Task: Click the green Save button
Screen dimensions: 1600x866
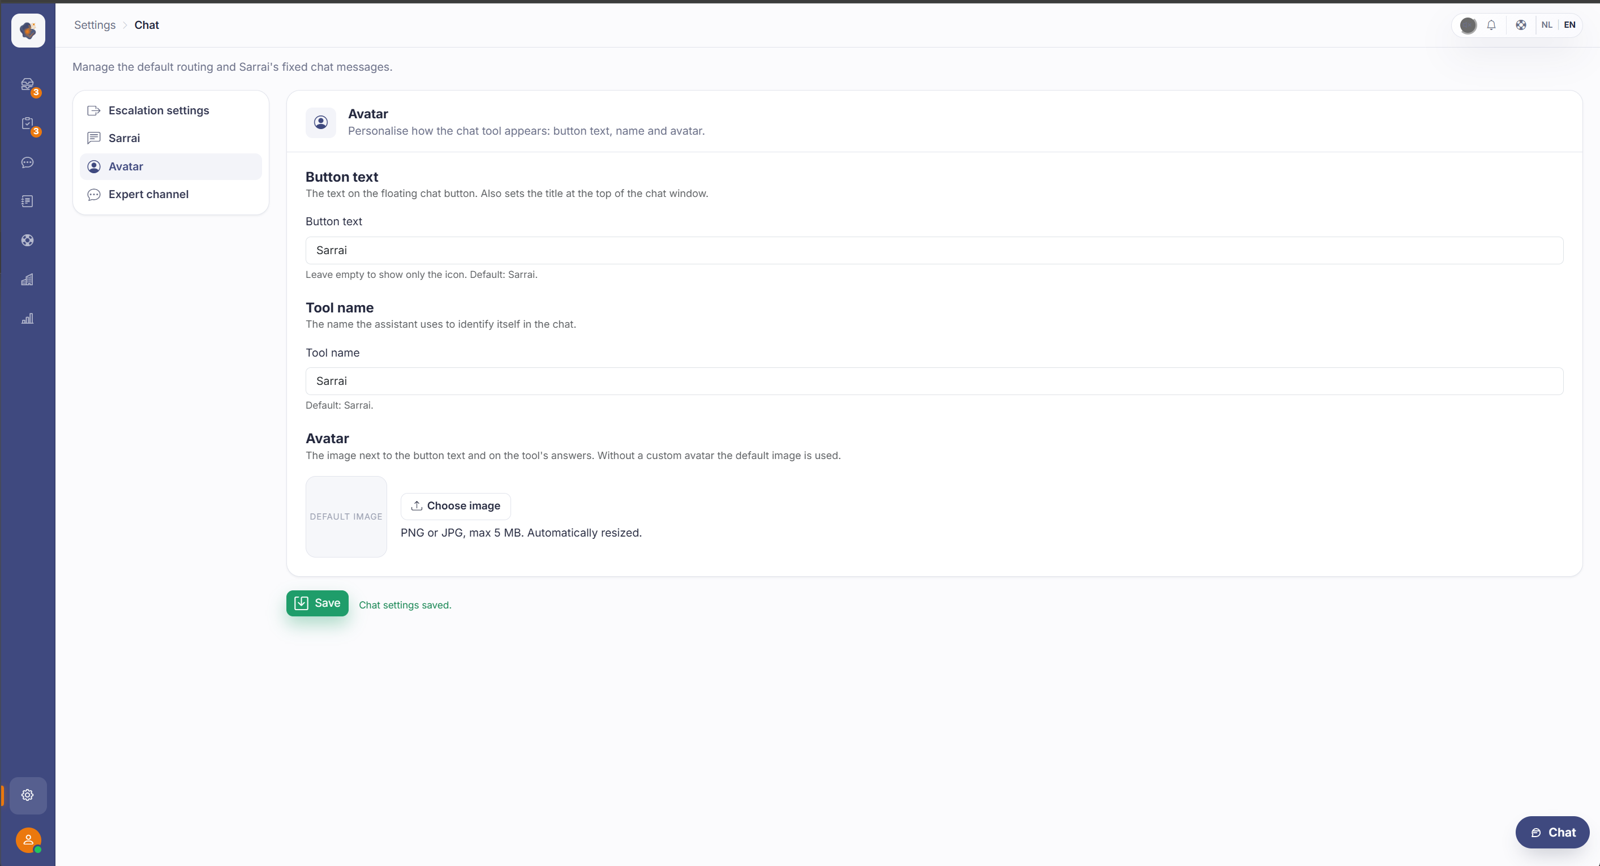Action: click(317, 603)
